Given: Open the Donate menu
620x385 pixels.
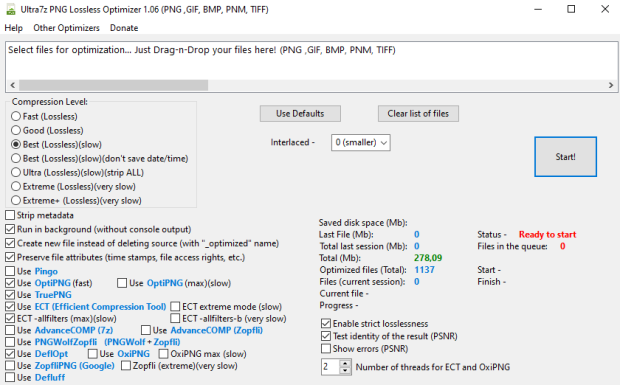Looking at the screenshot, I should point(124,28).
